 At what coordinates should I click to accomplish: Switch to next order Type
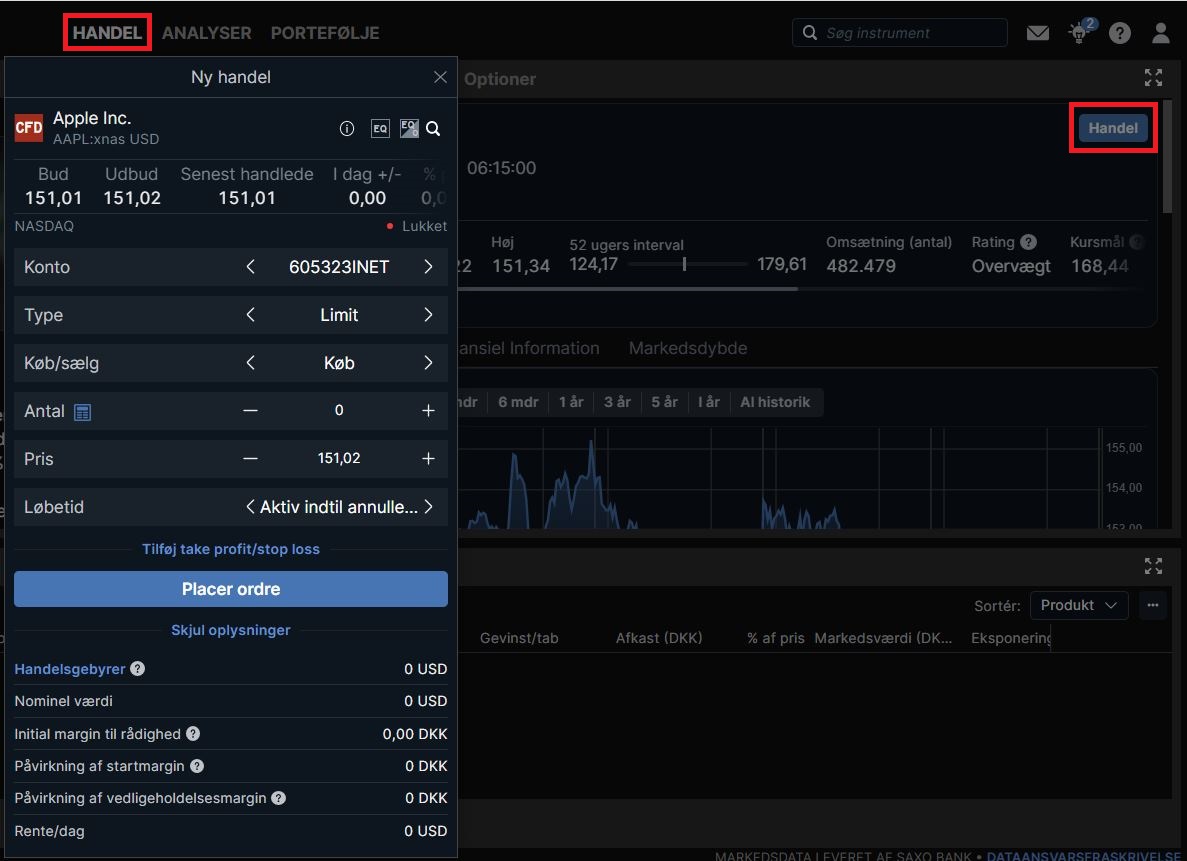tap(428, 315)
